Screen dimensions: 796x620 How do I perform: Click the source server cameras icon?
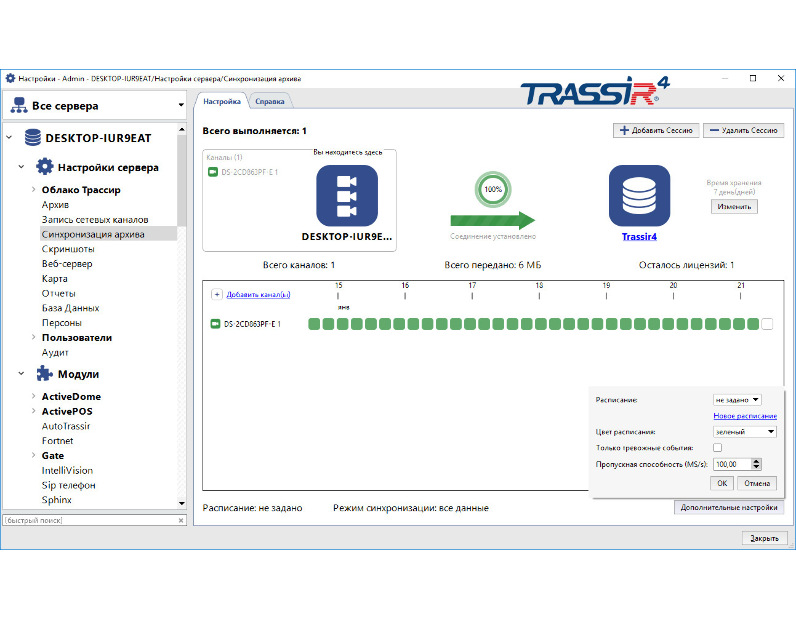pos(347,195)
